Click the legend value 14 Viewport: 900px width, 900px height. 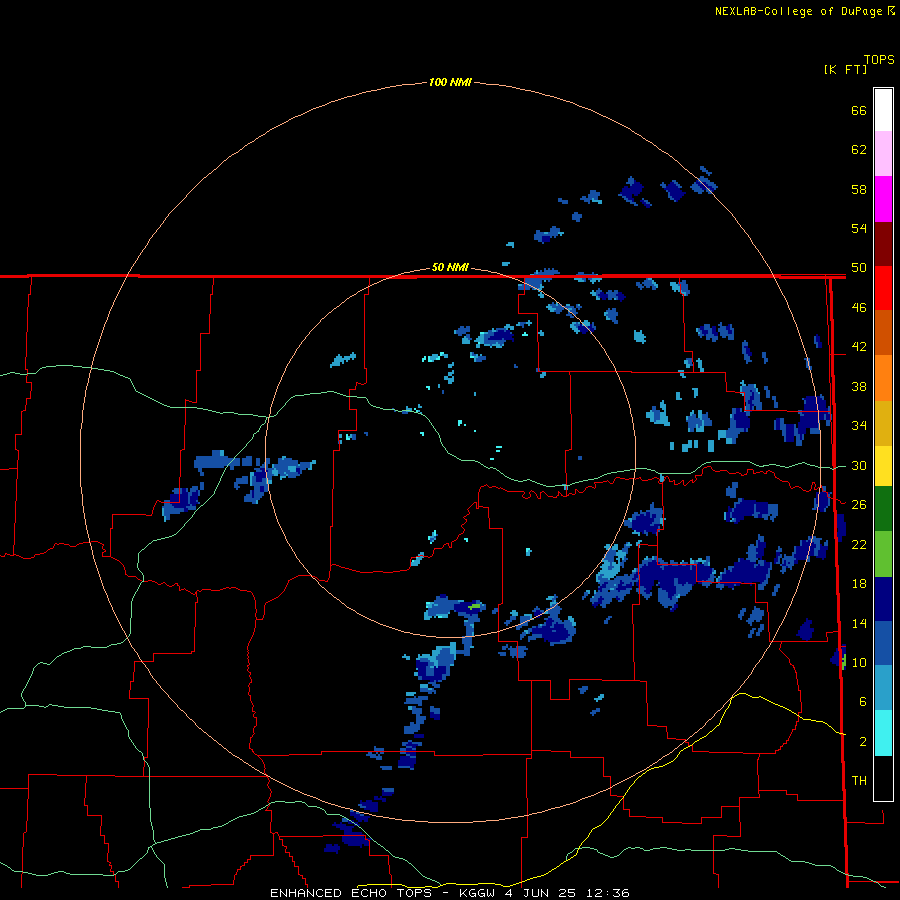[x=859, y=623]
